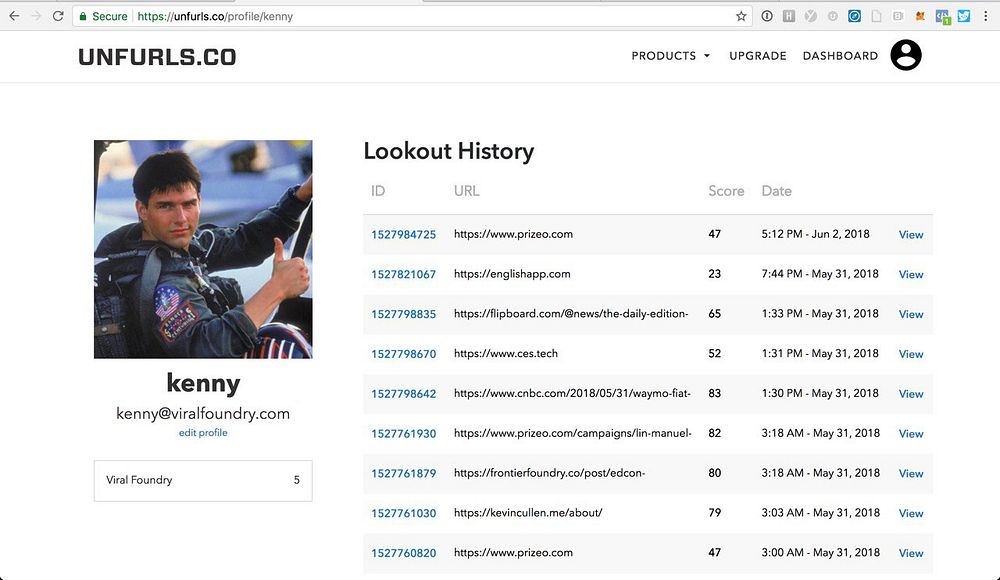This screenshot has width=1000, height=580.
Task: Click the UNFURLS.CO logo
Action: click(157, 57)
